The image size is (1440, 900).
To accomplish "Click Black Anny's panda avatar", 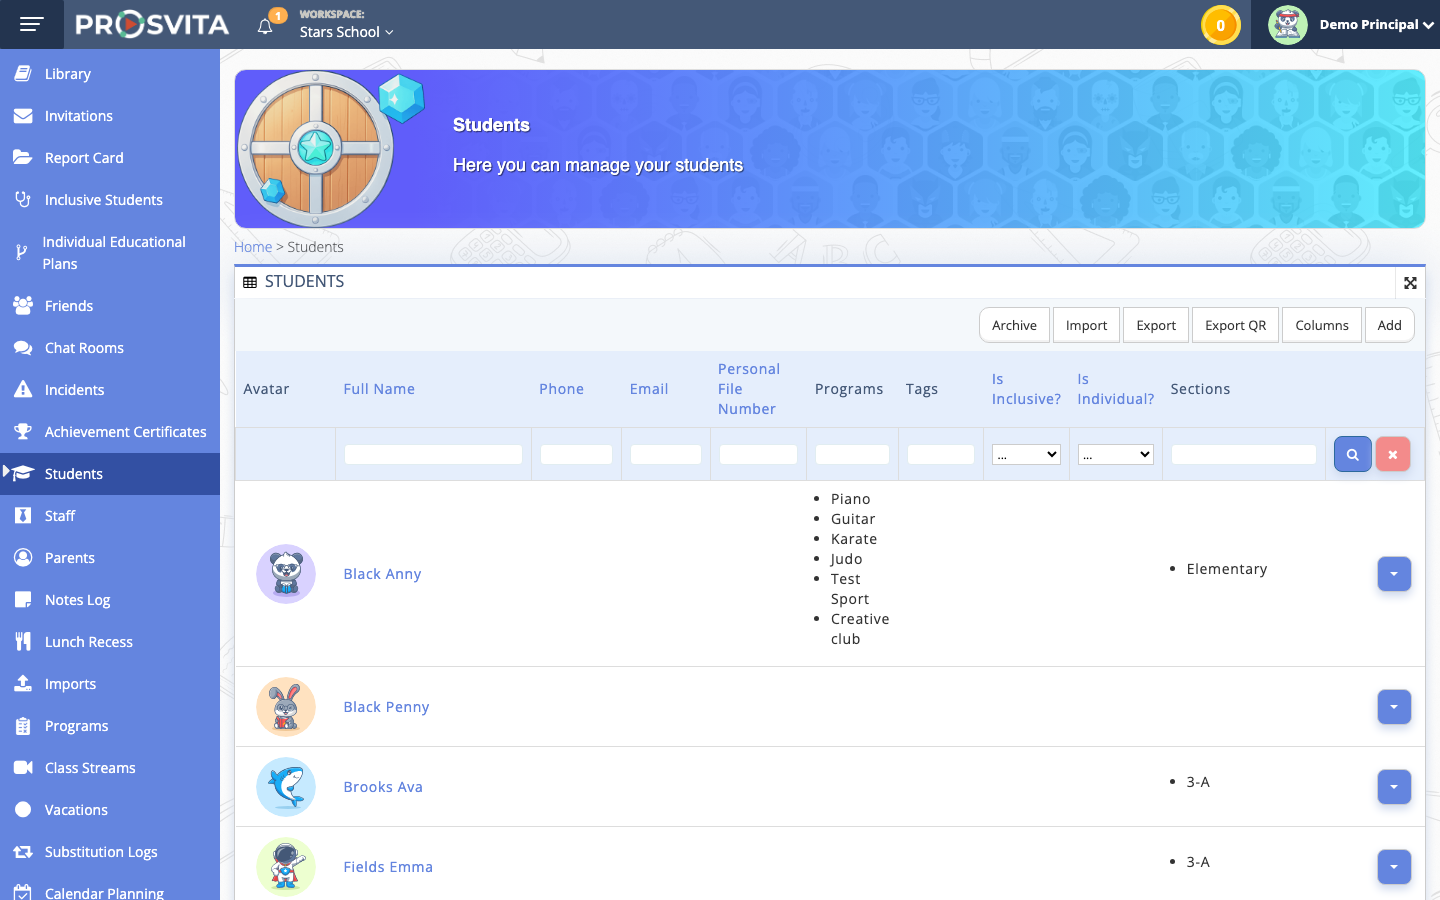I will (x=286, y=574).
